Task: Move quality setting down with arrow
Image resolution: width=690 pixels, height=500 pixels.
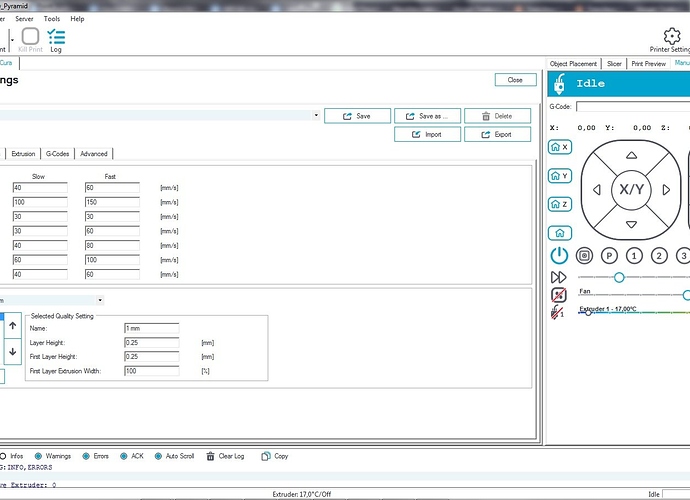Action: pyautogui.click(x=12, y=351)
